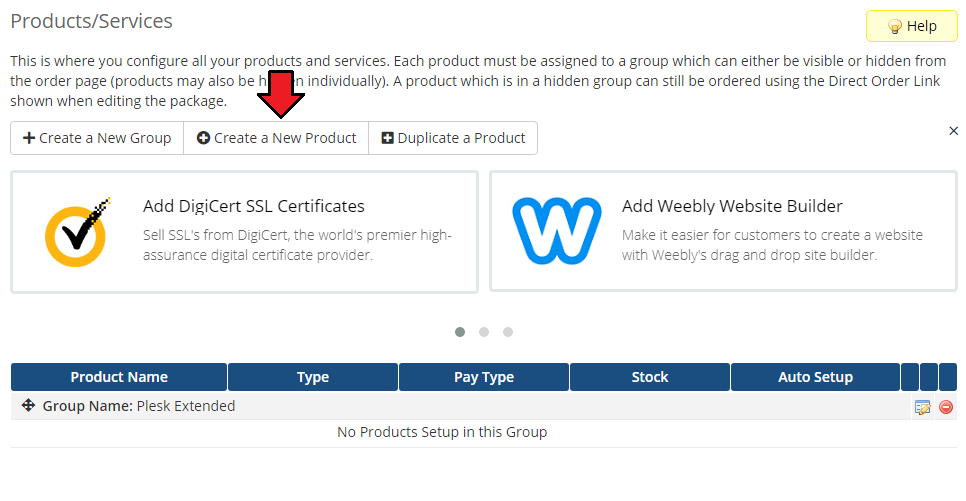
Task: Edit the Plesk Extended group
Action: [x=922, y=407]
